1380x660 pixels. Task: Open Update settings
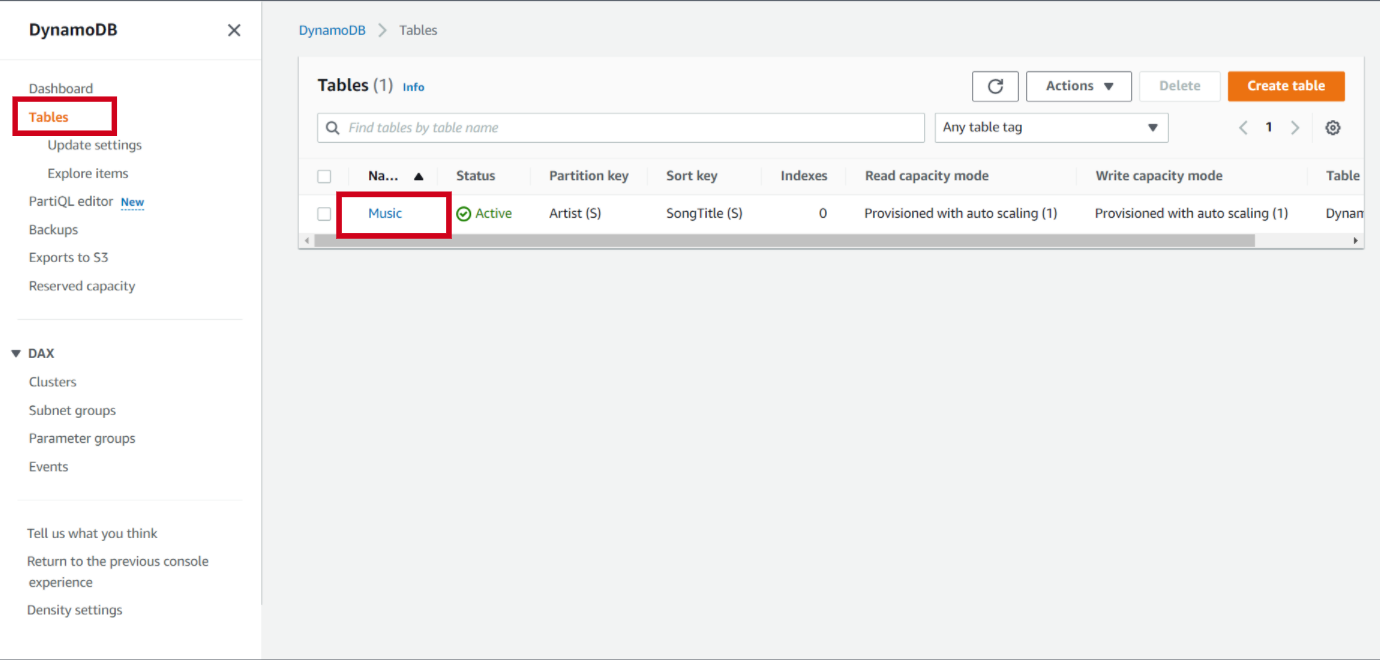click(x=95, y=145)
